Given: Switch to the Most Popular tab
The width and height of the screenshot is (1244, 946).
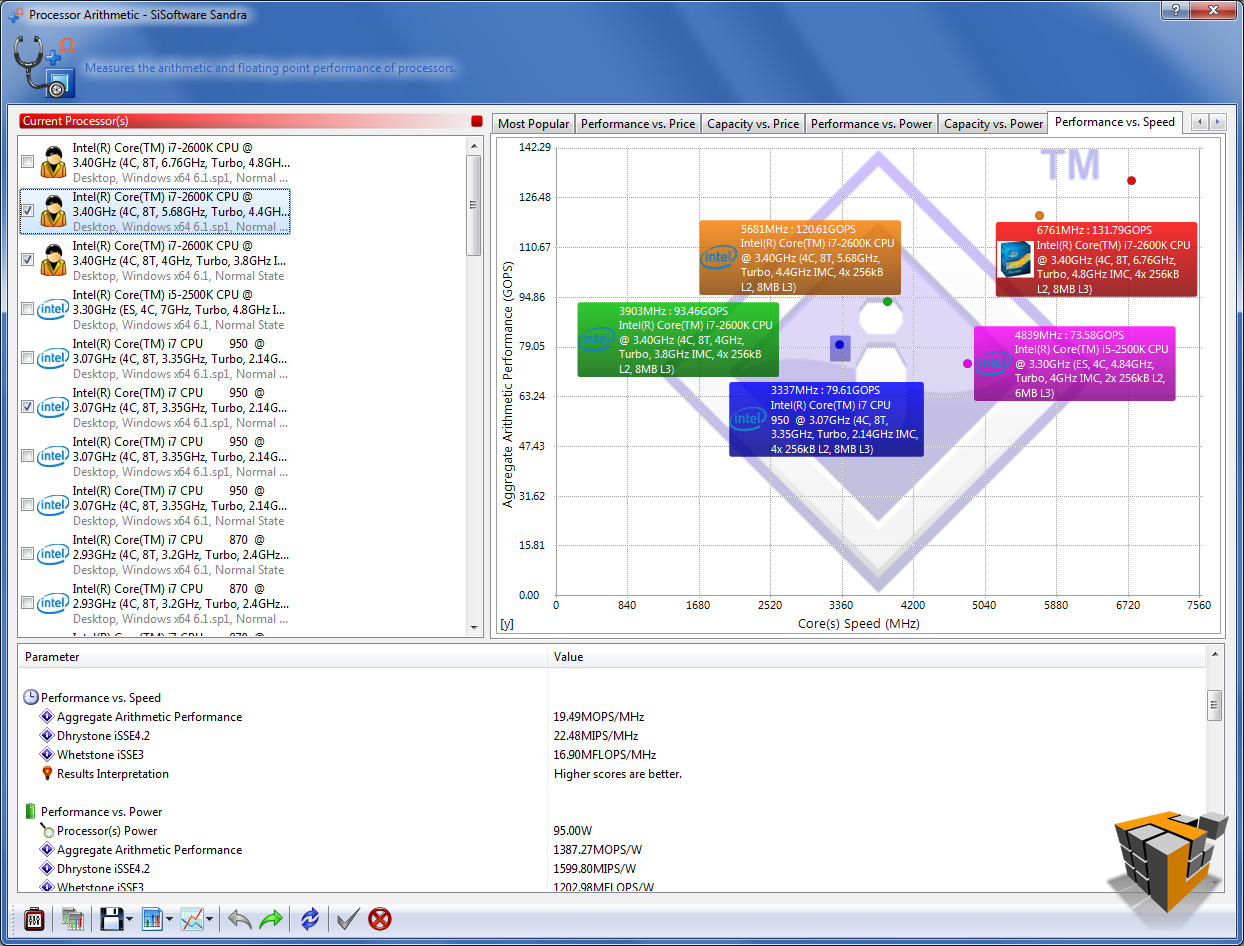Looking at the screenshot, I should click(534, 124).
